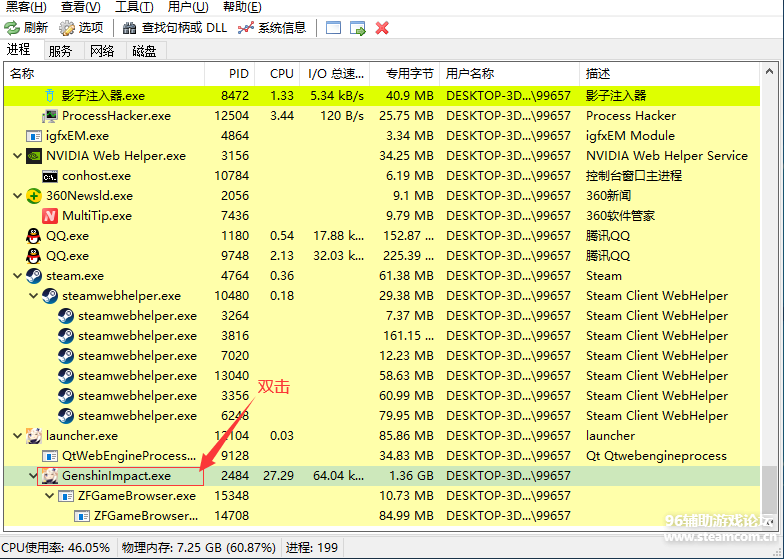Viewport: 784px width, 559px height.
Task: Open Options (选项) gear icon
Action: click(x=66, y=28)
